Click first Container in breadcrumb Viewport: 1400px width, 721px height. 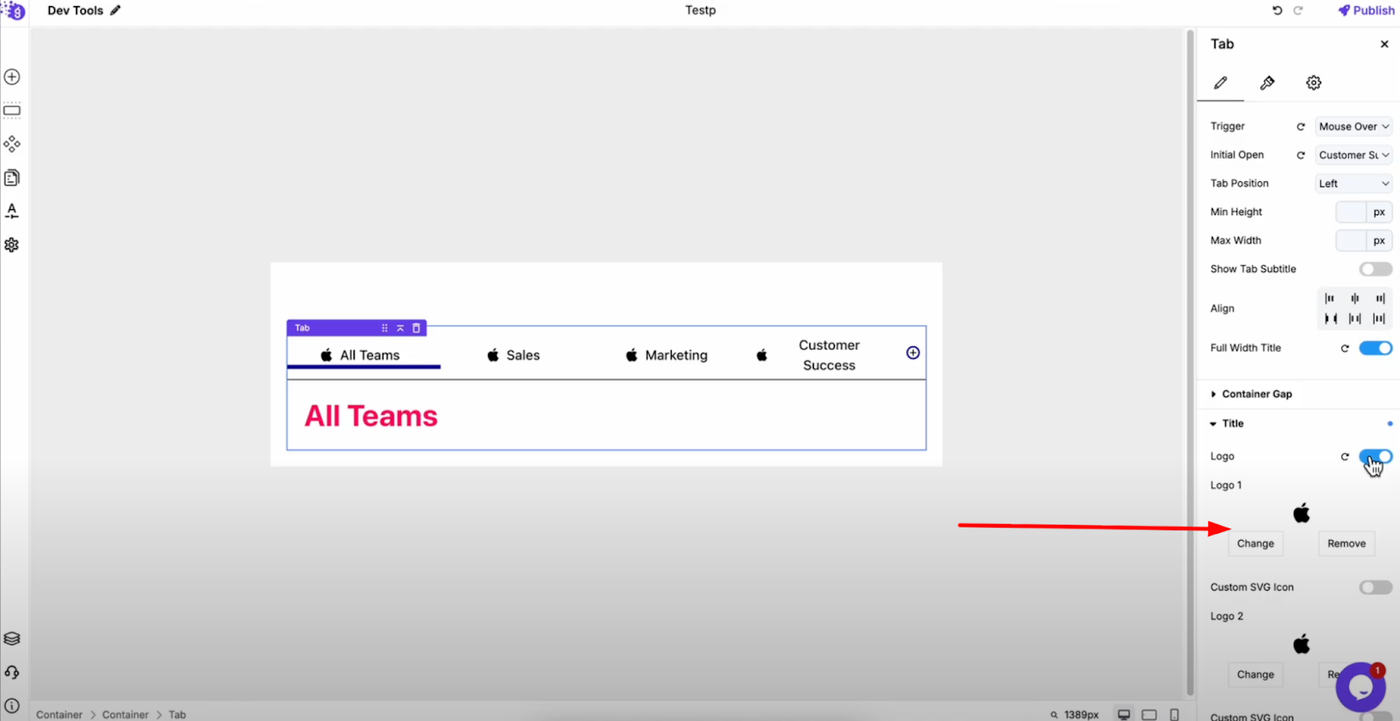tap(60, 715)
